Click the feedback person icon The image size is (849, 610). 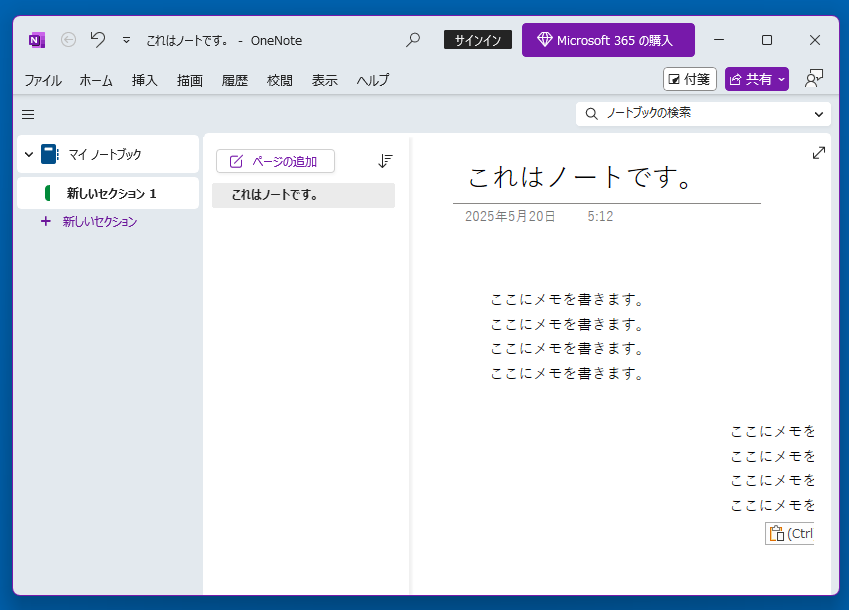click(x=814, y=79)
